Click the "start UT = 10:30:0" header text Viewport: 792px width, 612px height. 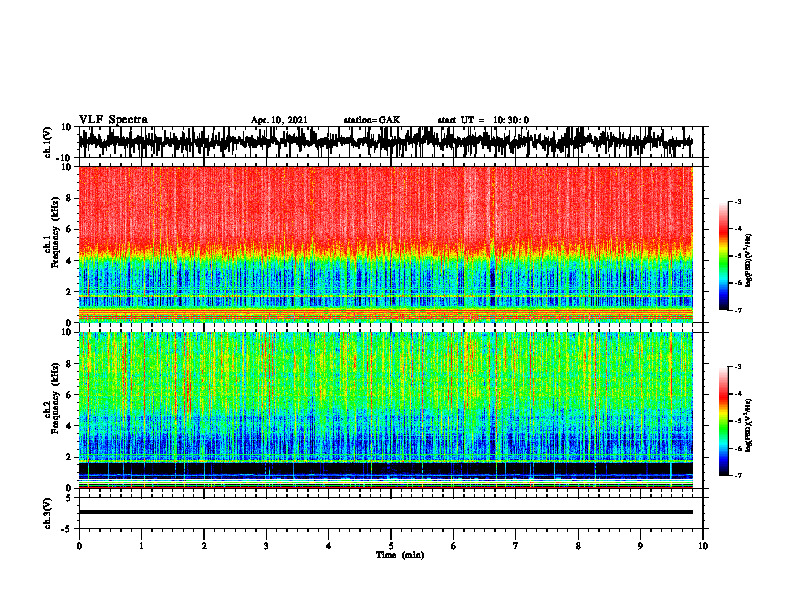(483, 120)
